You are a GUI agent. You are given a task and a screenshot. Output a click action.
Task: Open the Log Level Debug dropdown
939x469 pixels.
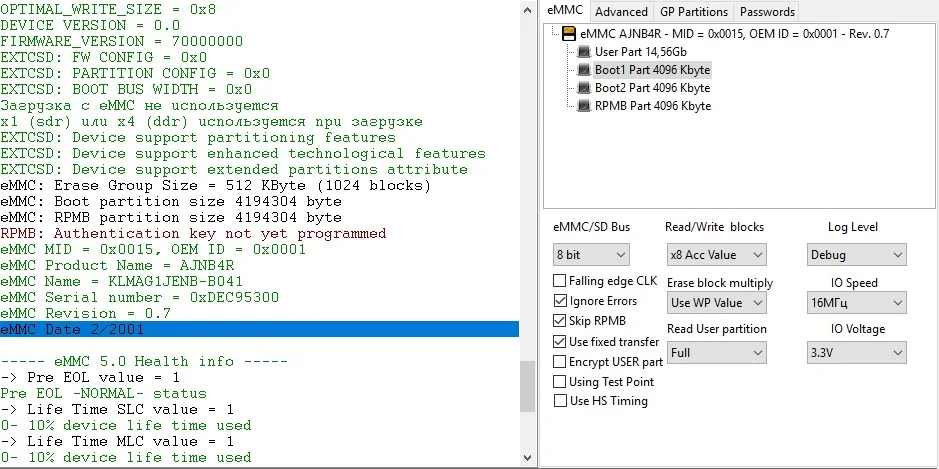[856, 255]
